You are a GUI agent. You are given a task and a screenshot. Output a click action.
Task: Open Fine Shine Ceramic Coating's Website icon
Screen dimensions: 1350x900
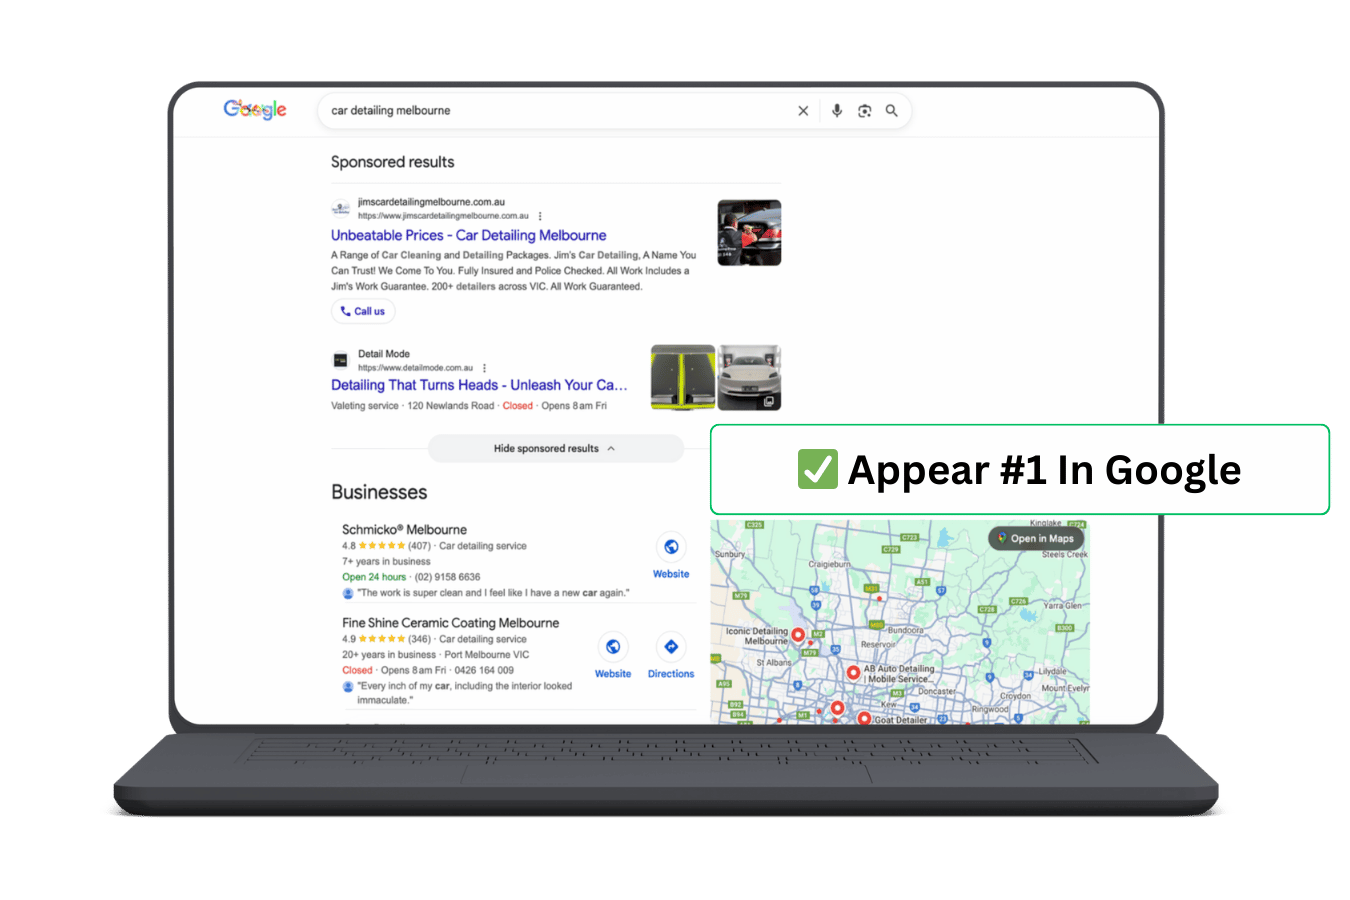pyautogui.click(x=613, y=647)
